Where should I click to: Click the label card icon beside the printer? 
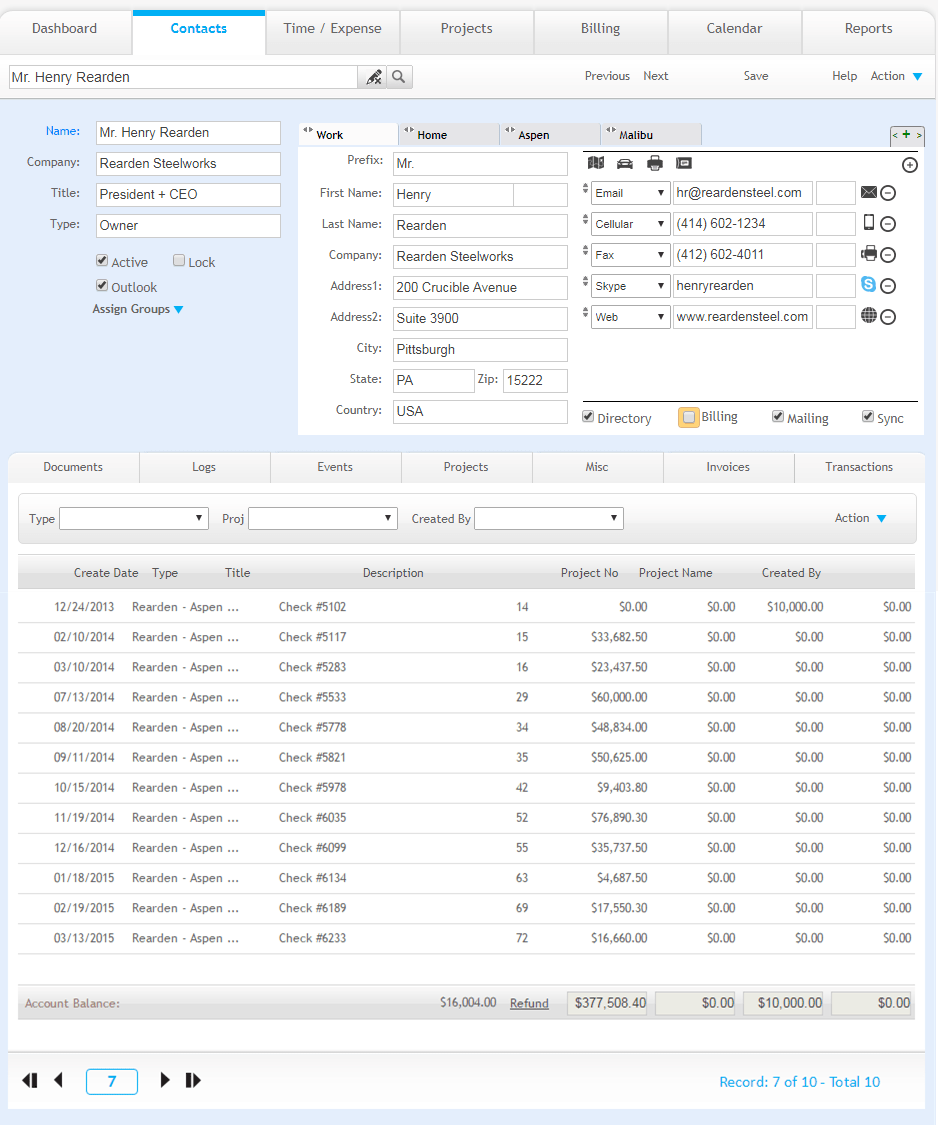point(684,164)
